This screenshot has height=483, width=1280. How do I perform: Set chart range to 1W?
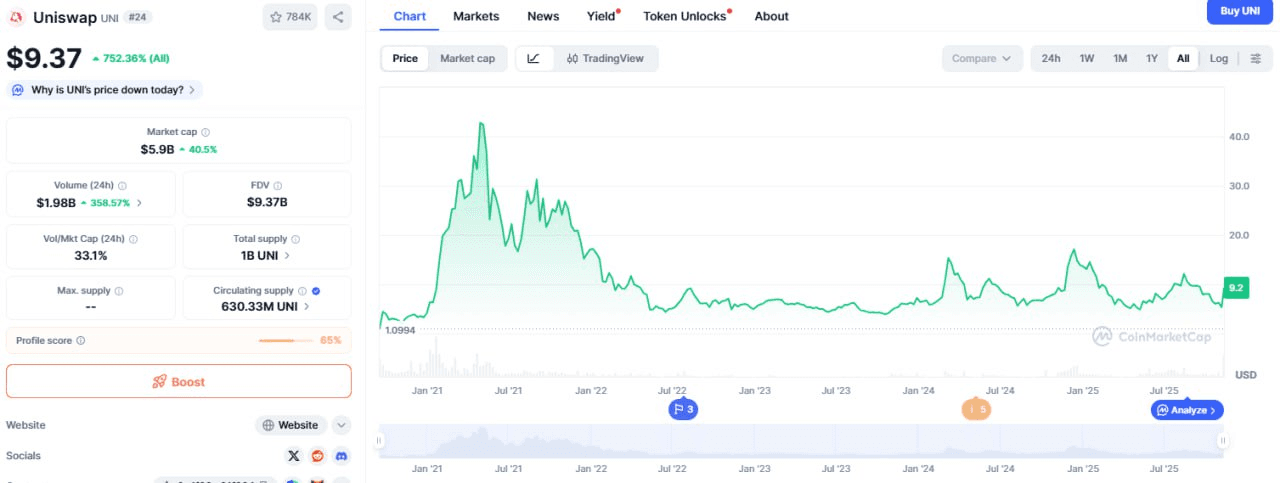click(1087, 59)
